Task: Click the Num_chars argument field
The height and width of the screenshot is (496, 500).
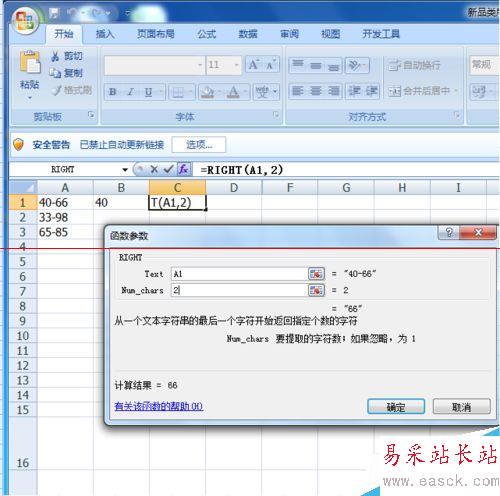Action: coord(240,290)
